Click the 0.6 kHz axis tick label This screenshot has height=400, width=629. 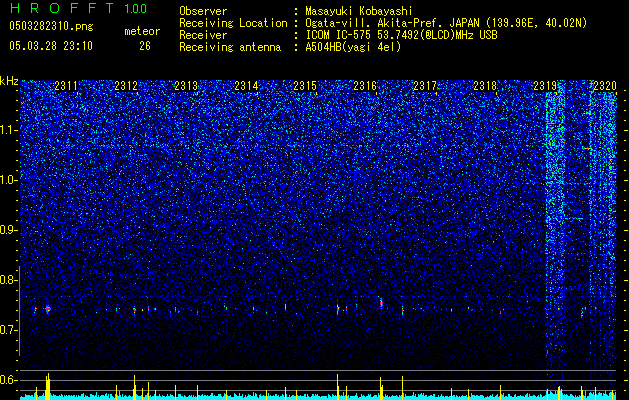[x=9, y=380]
